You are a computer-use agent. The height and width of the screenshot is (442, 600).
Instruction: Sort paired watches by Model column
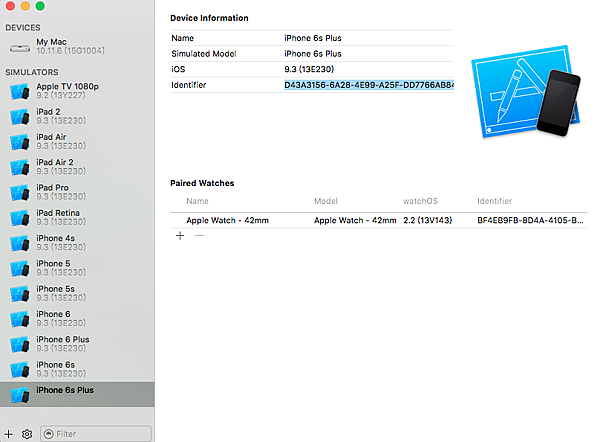[326, 201]
